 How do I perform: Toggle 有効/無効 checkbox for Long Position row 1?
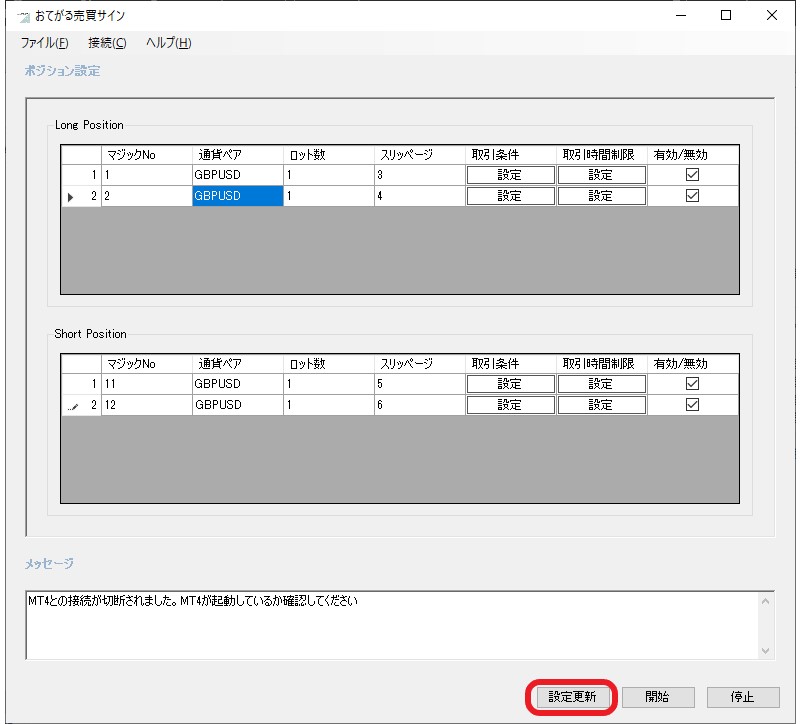coord(692,175)
